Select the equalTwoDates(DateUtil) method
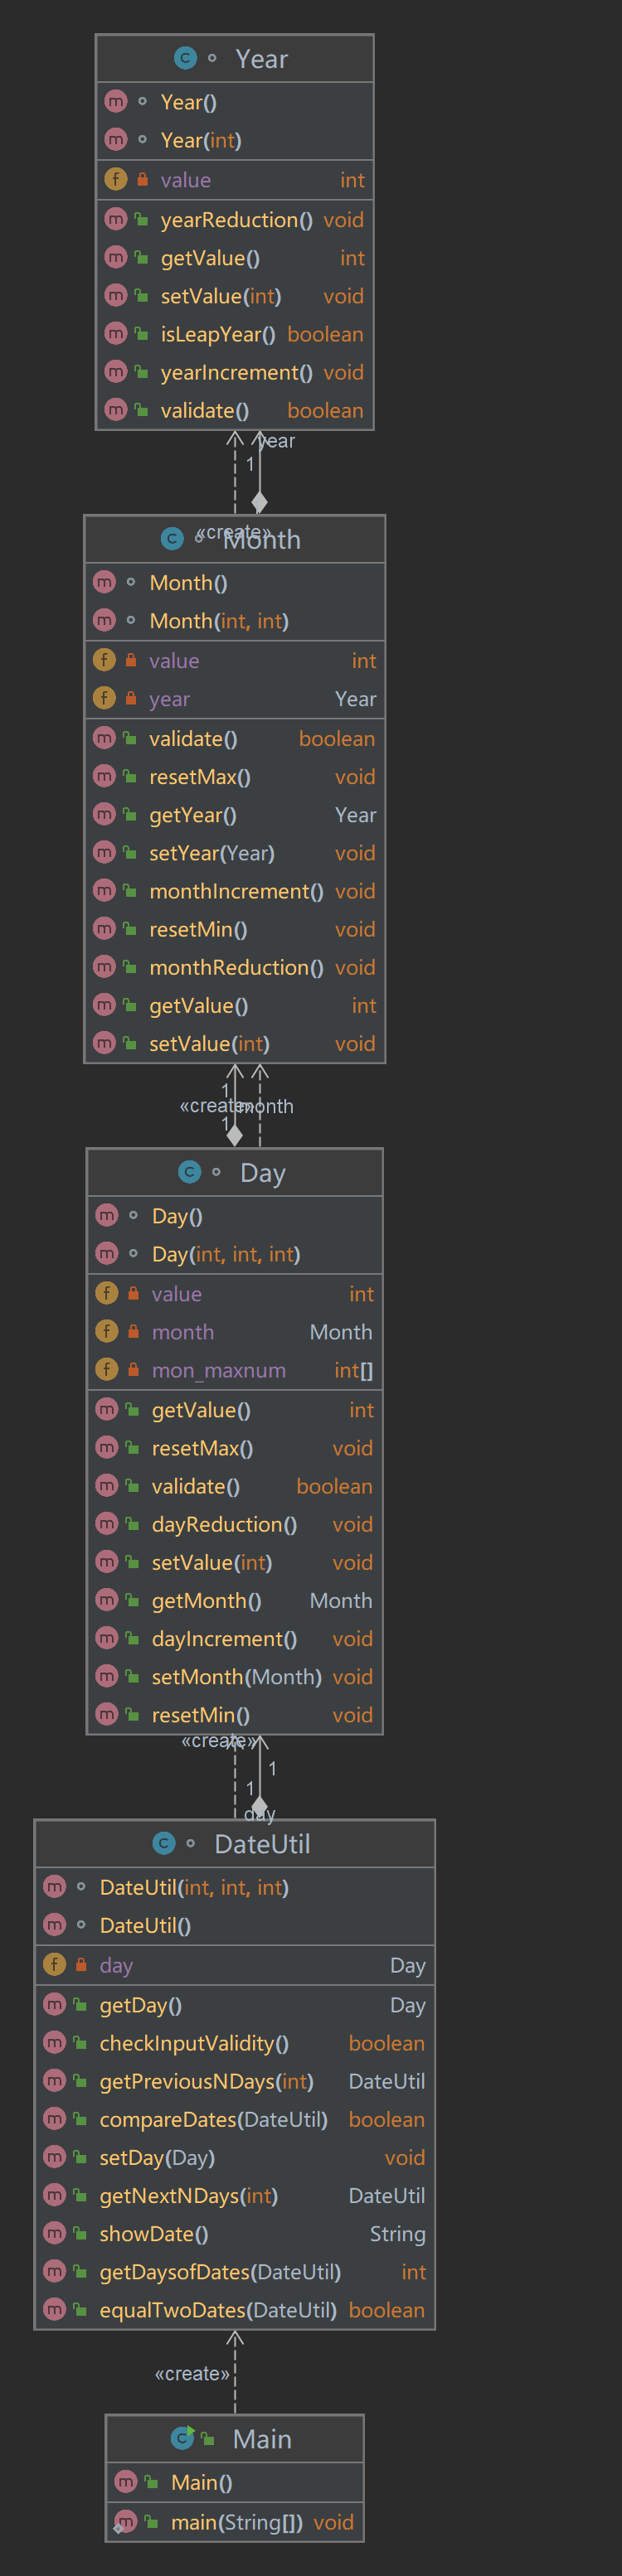This screenshot has width=622, height=2576. coord(218,2309)
